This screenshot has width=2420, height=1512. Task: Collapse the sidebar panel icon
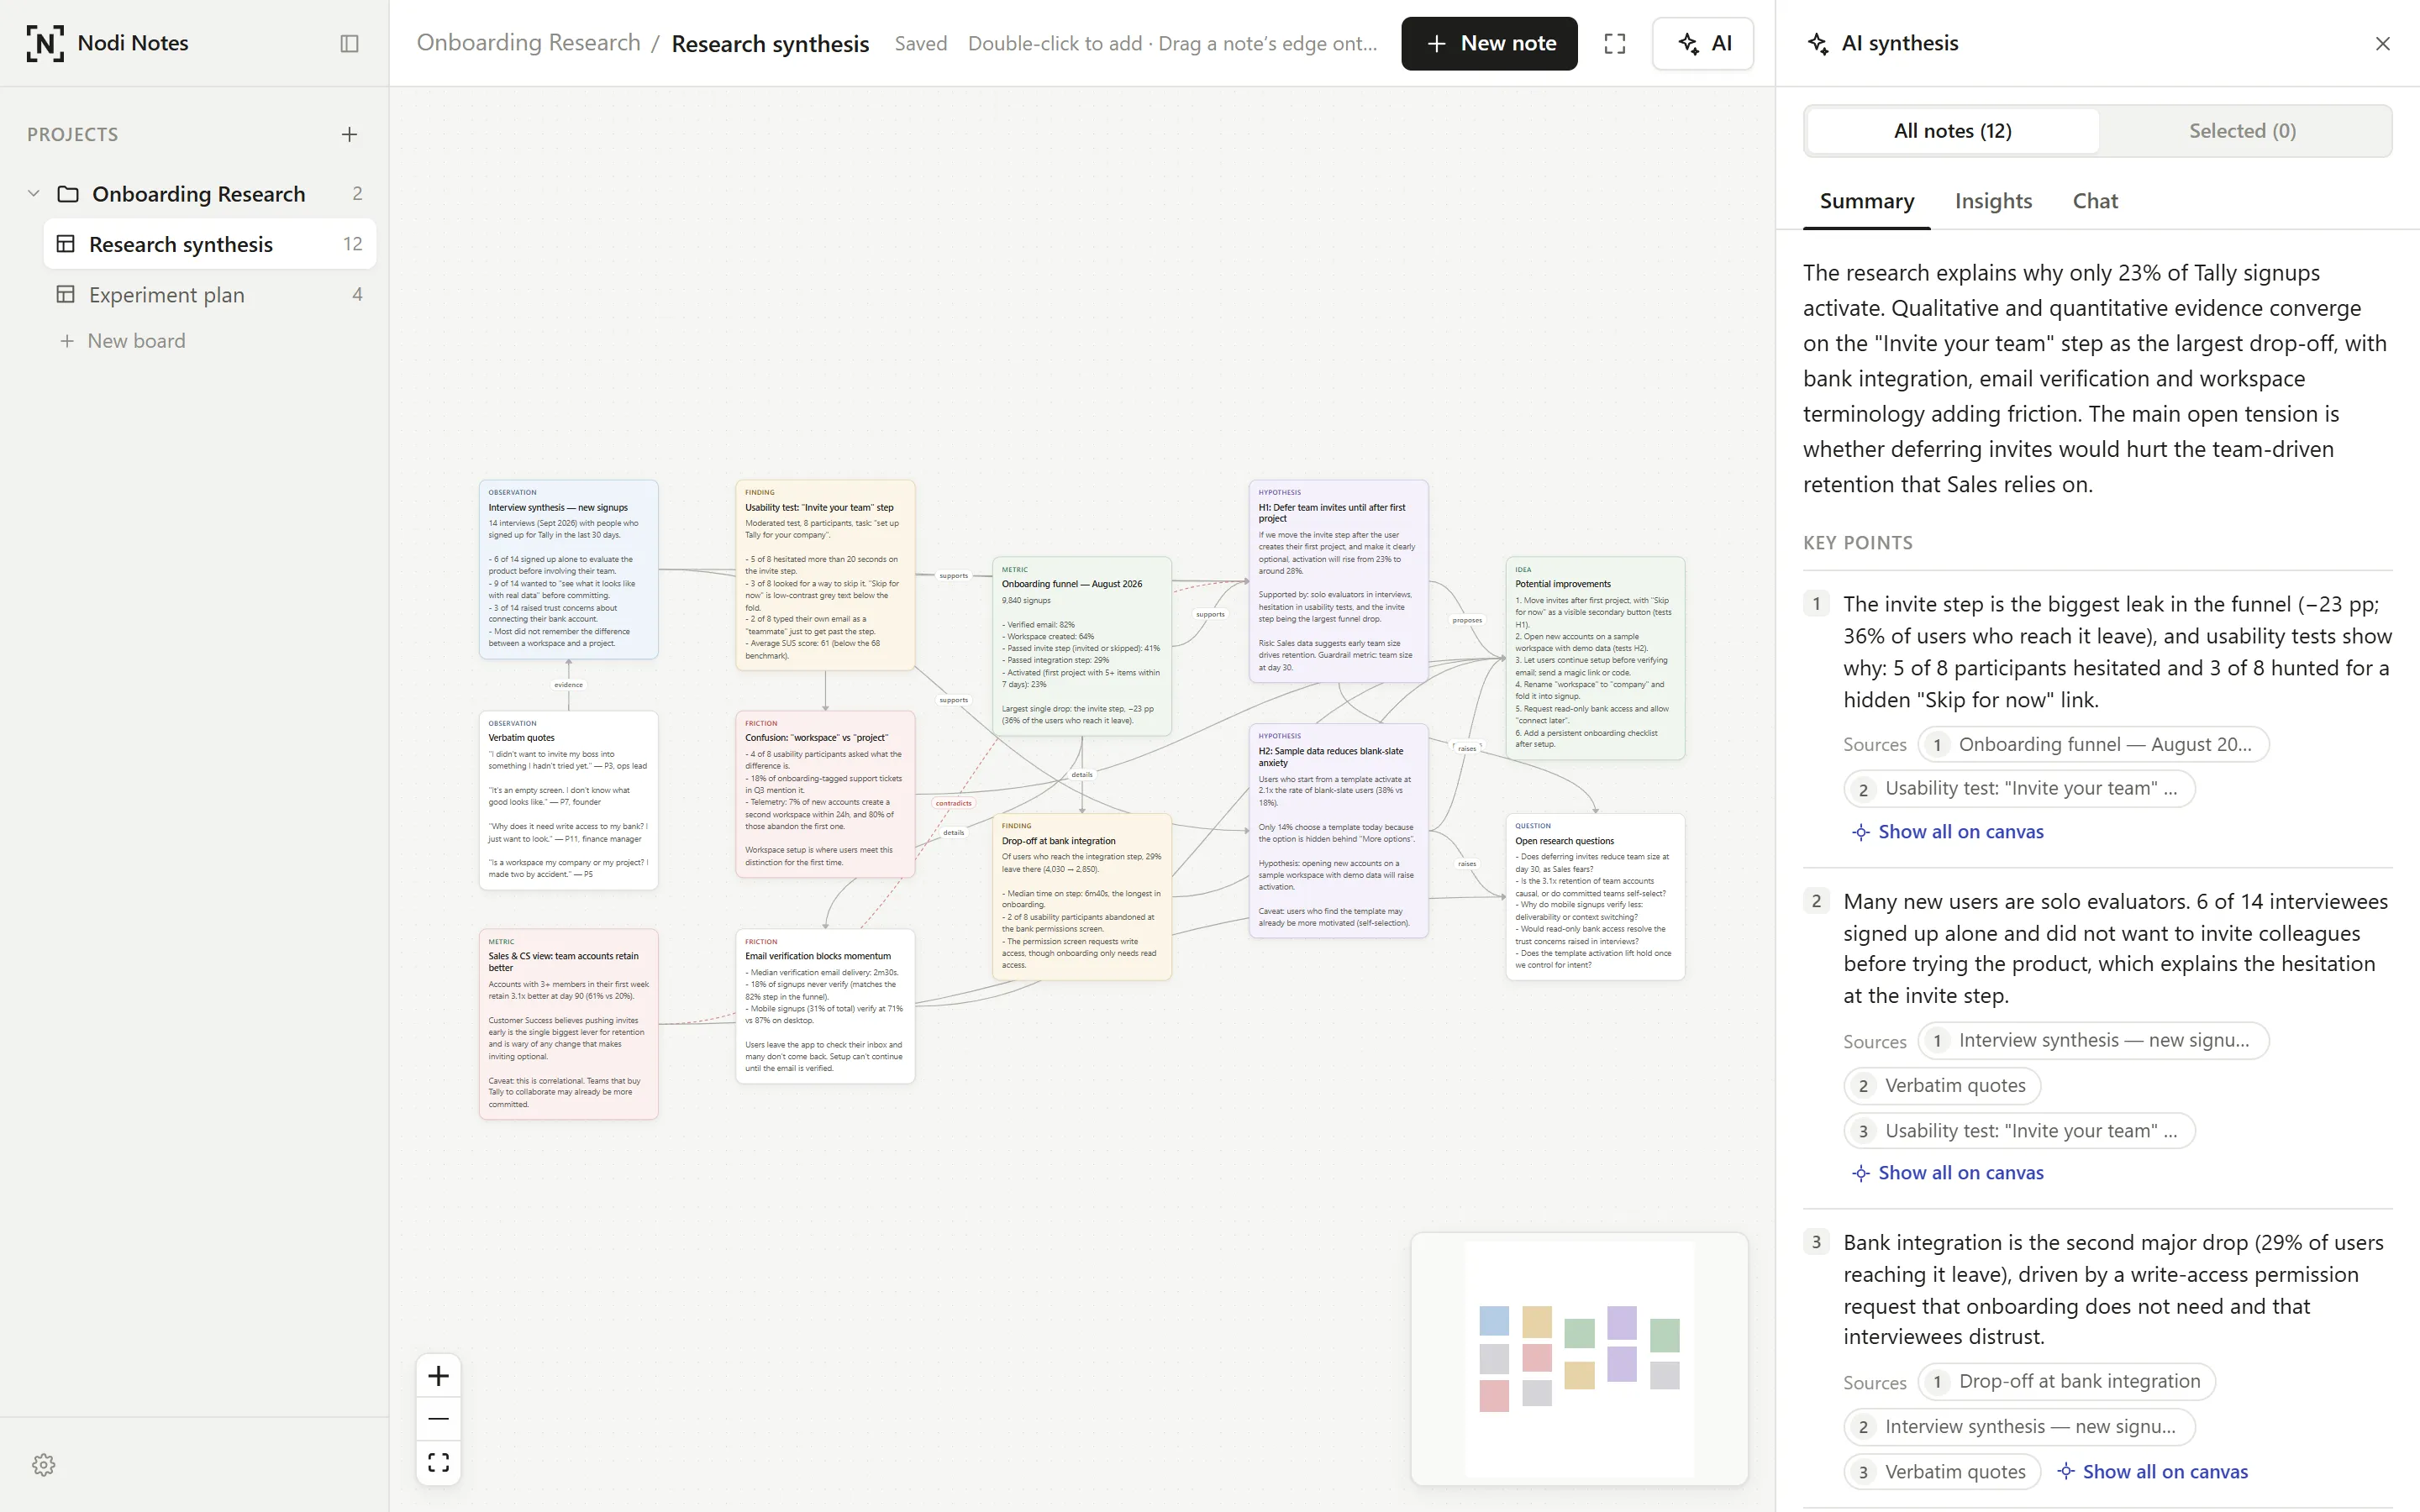pos(349,43)
